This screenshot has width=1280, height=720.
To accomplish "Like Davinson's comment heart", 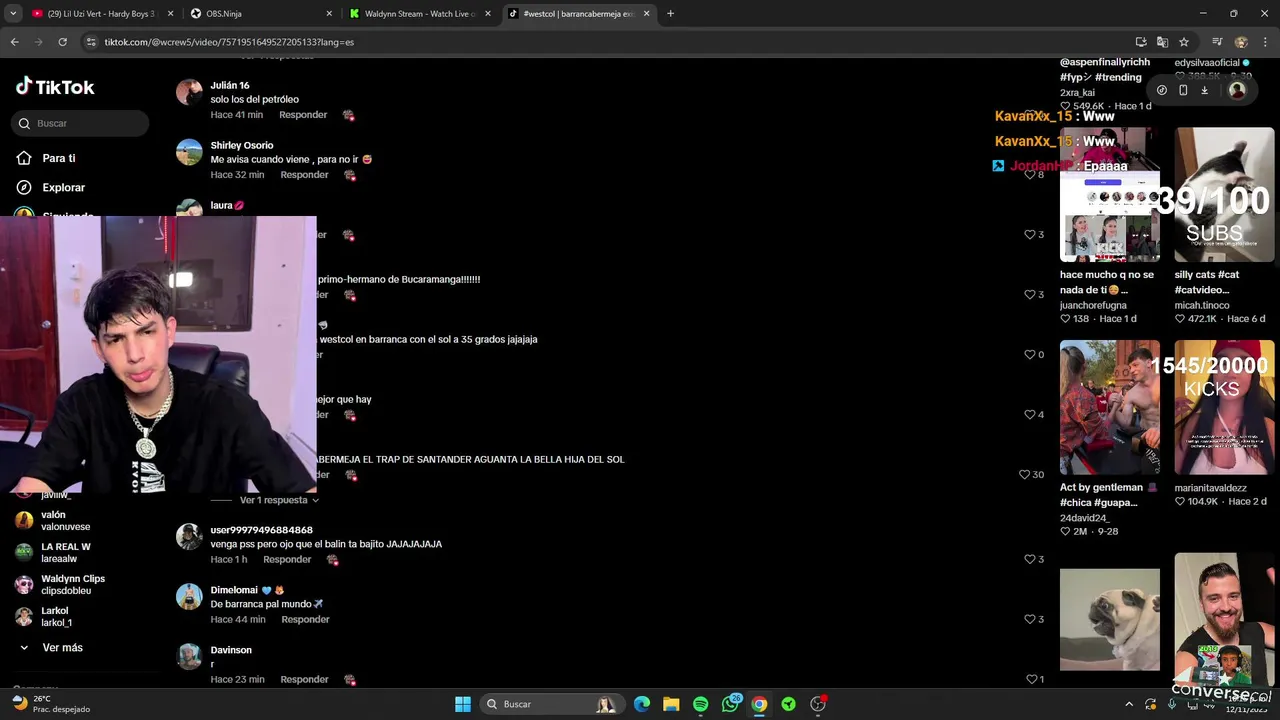I will [1034, 680].
